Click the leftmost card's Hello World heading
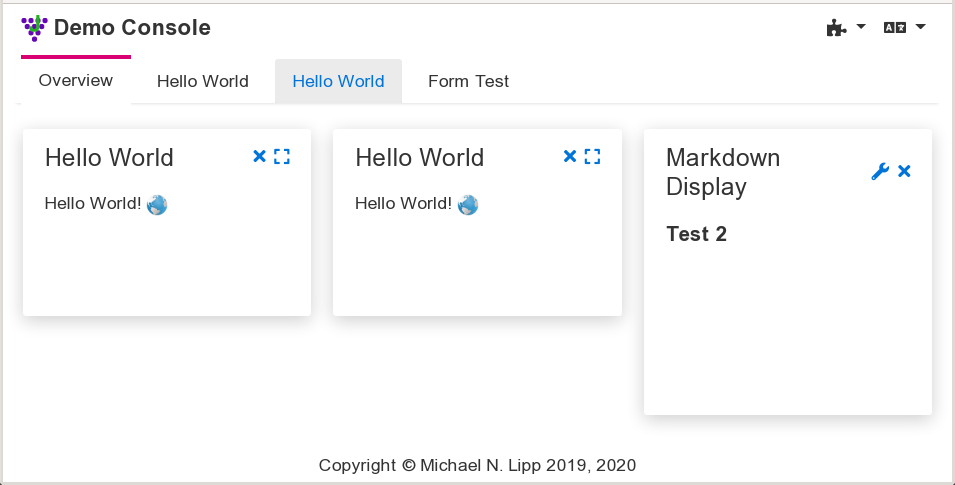955x485 pixels. pyautogui.click(x=109, y=158)
